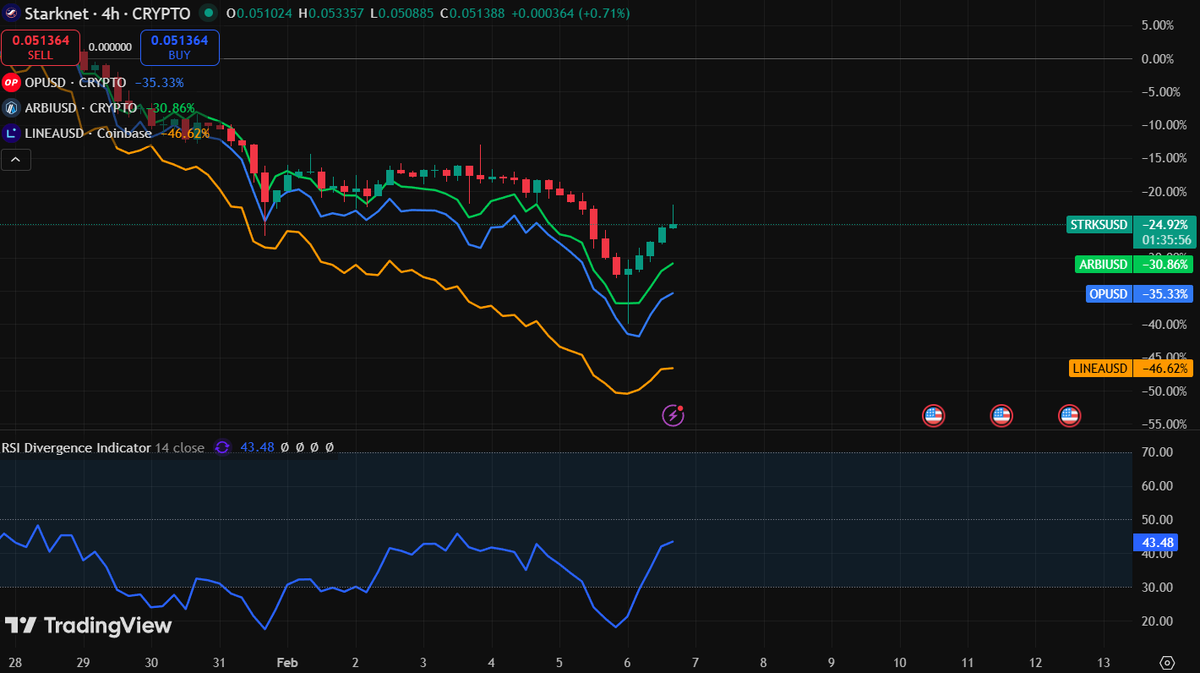Click the '14 close' RSI parameters
The width and height of the screenshot is (1200, 673).
point(180,448)
